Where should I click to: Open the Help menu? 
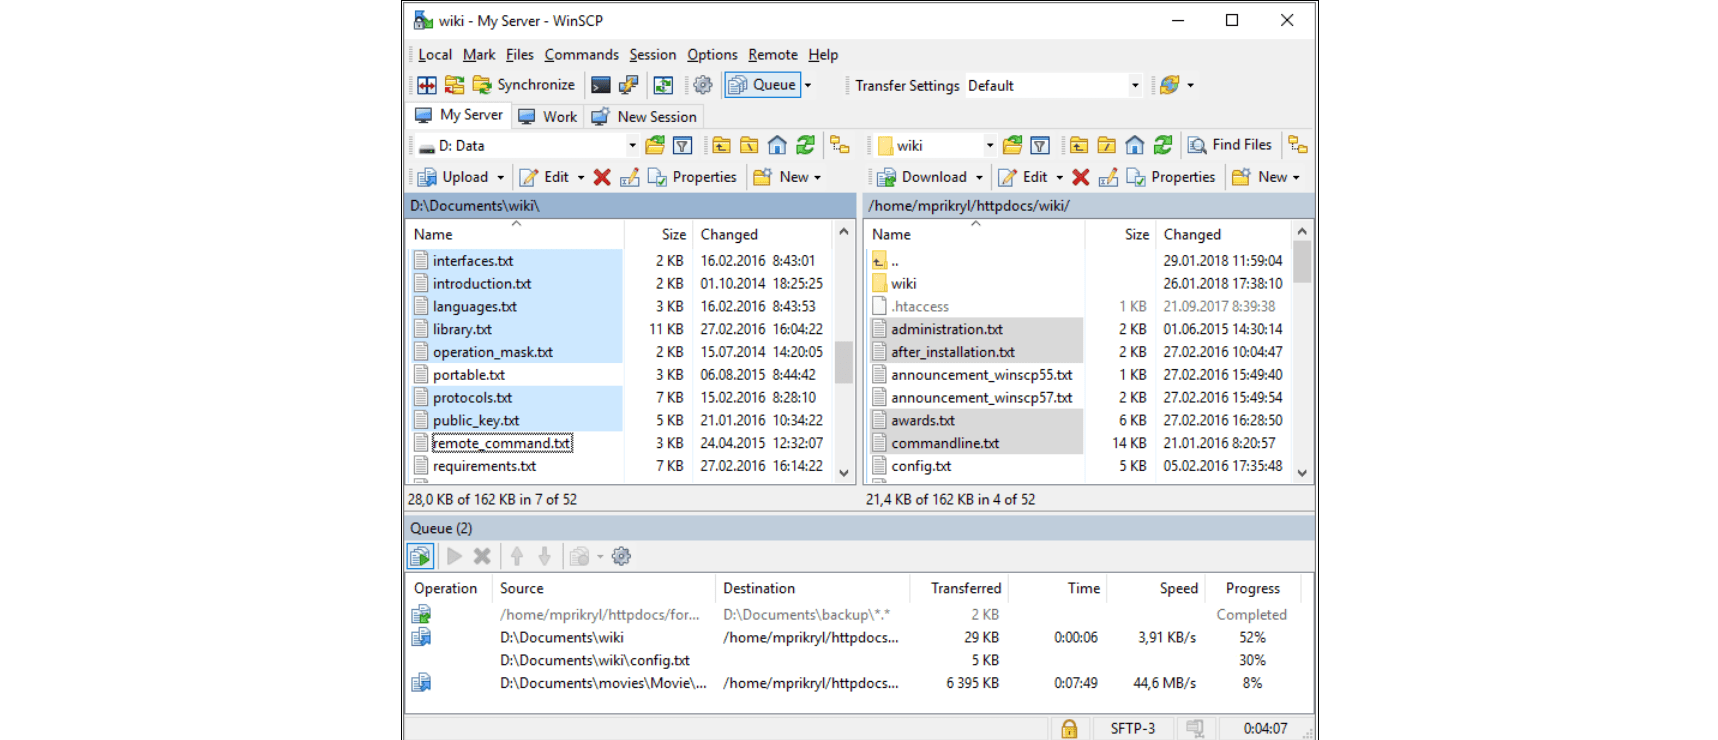point(823,55)
